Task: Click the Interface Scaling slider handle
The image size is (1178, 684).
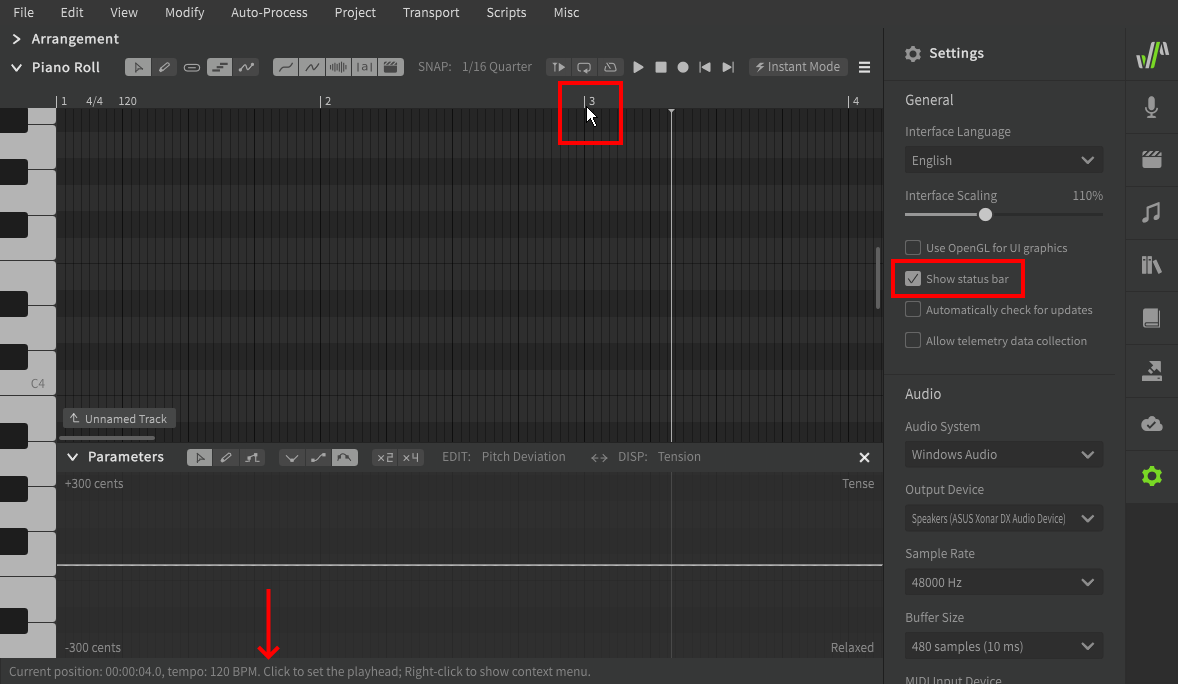Action: click(986, 214)
